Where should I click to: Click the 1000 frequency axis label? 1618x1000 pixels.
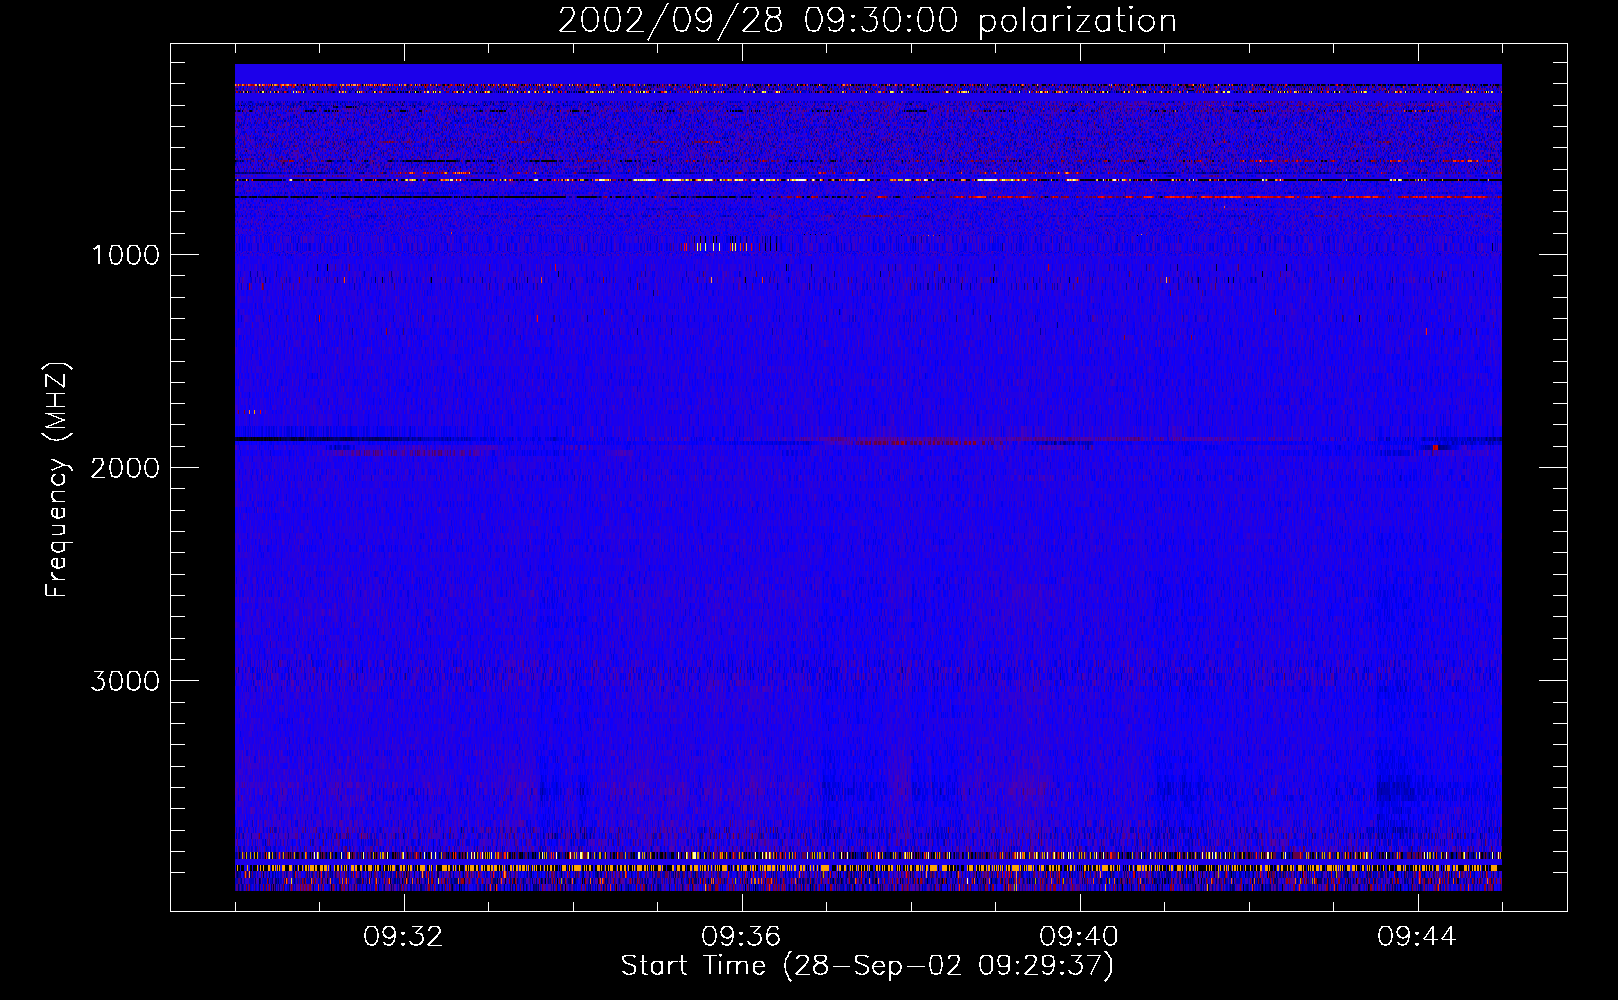click(x=125, y=255)
